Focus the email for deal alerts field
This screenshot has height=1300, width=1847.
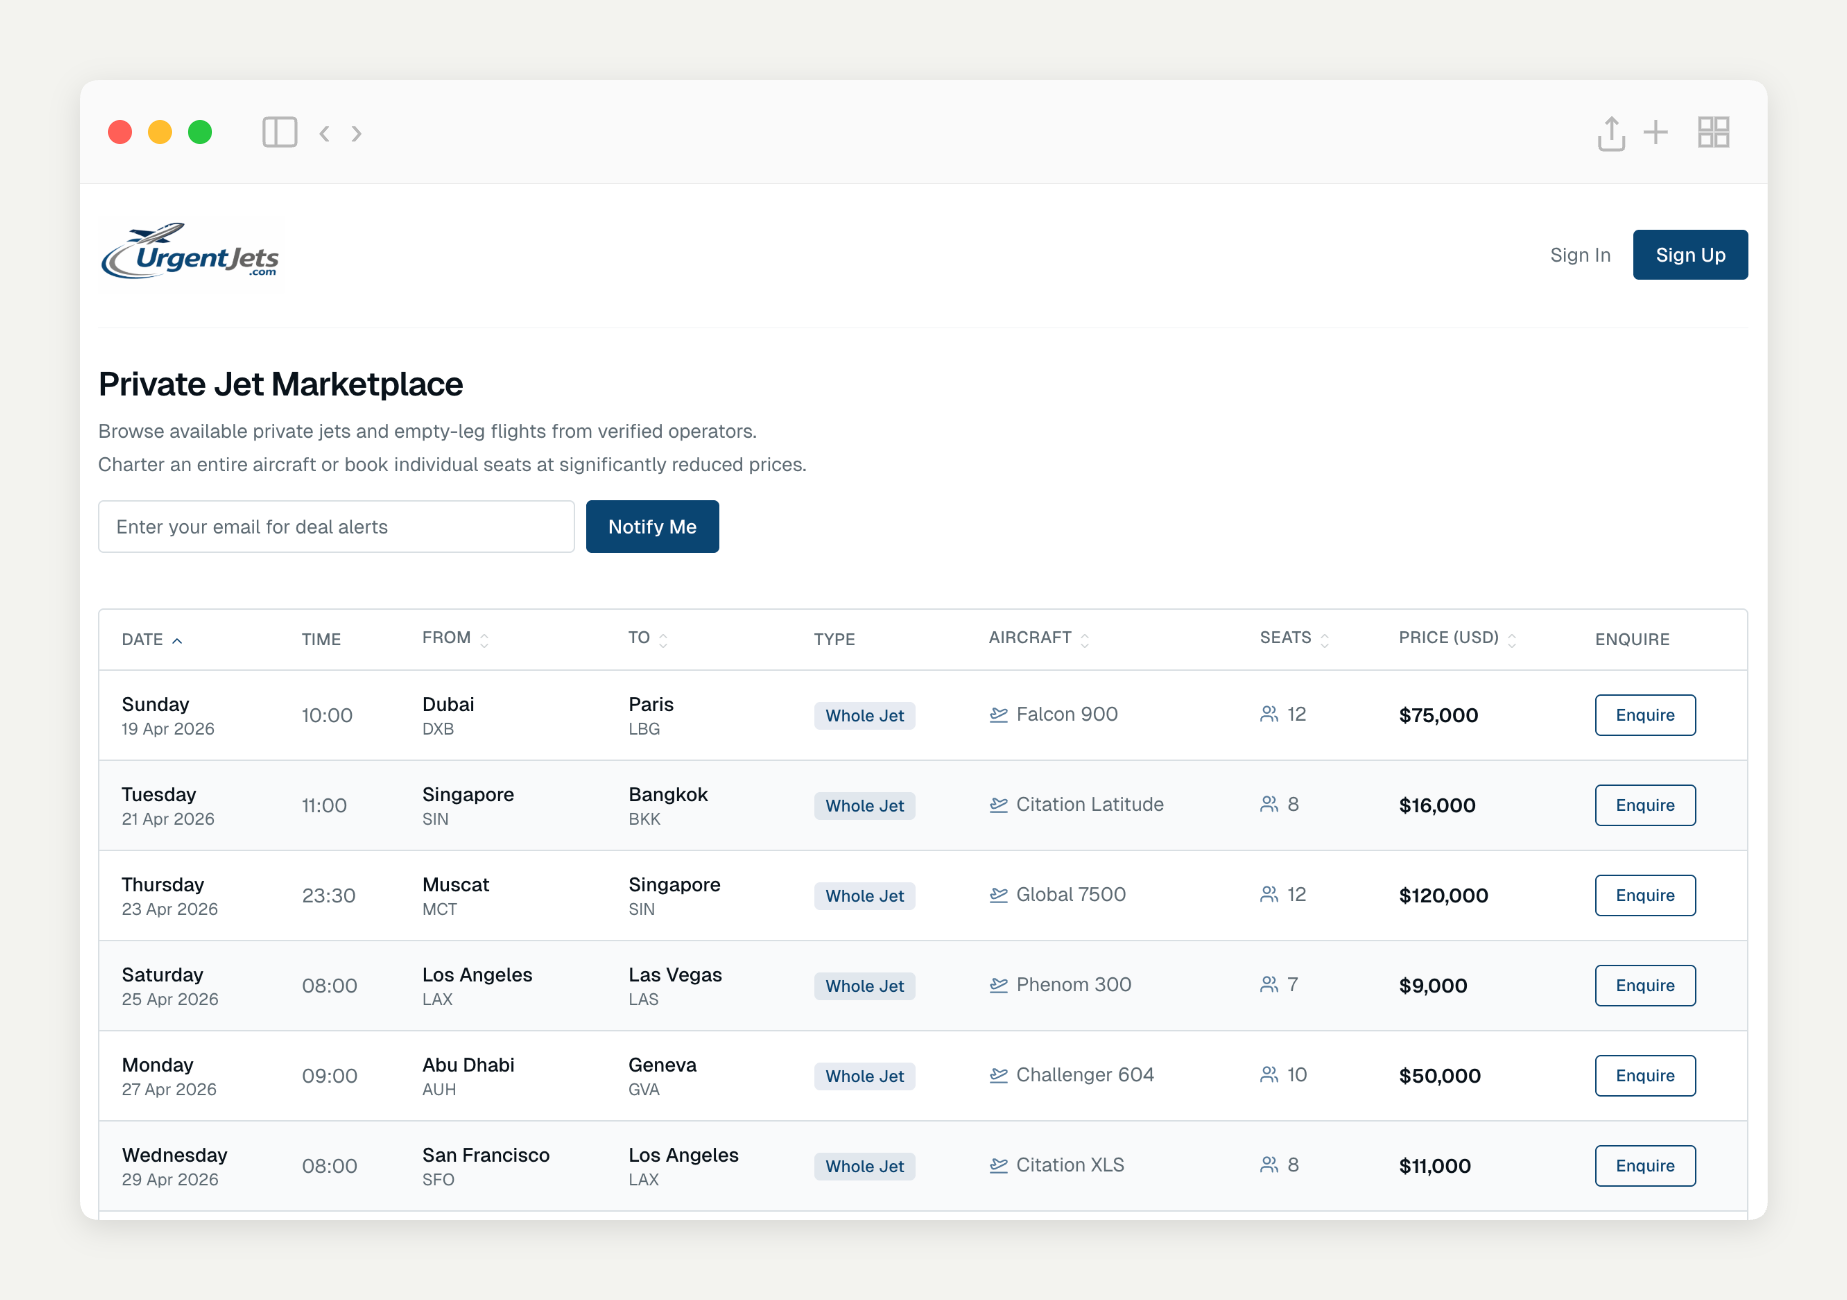click(x=336, y=527)
